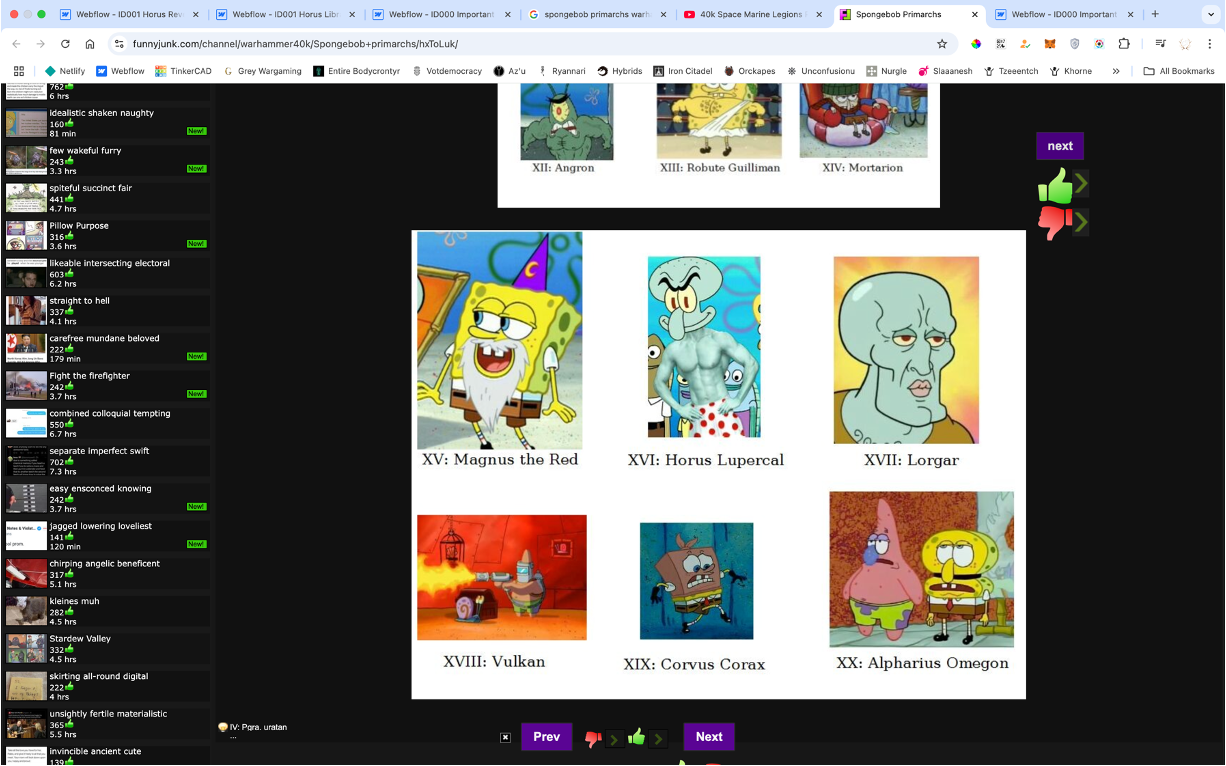Screen dimensions: 1226x766
Task: Bookmark this page with star icon
Action: (941, 44)
